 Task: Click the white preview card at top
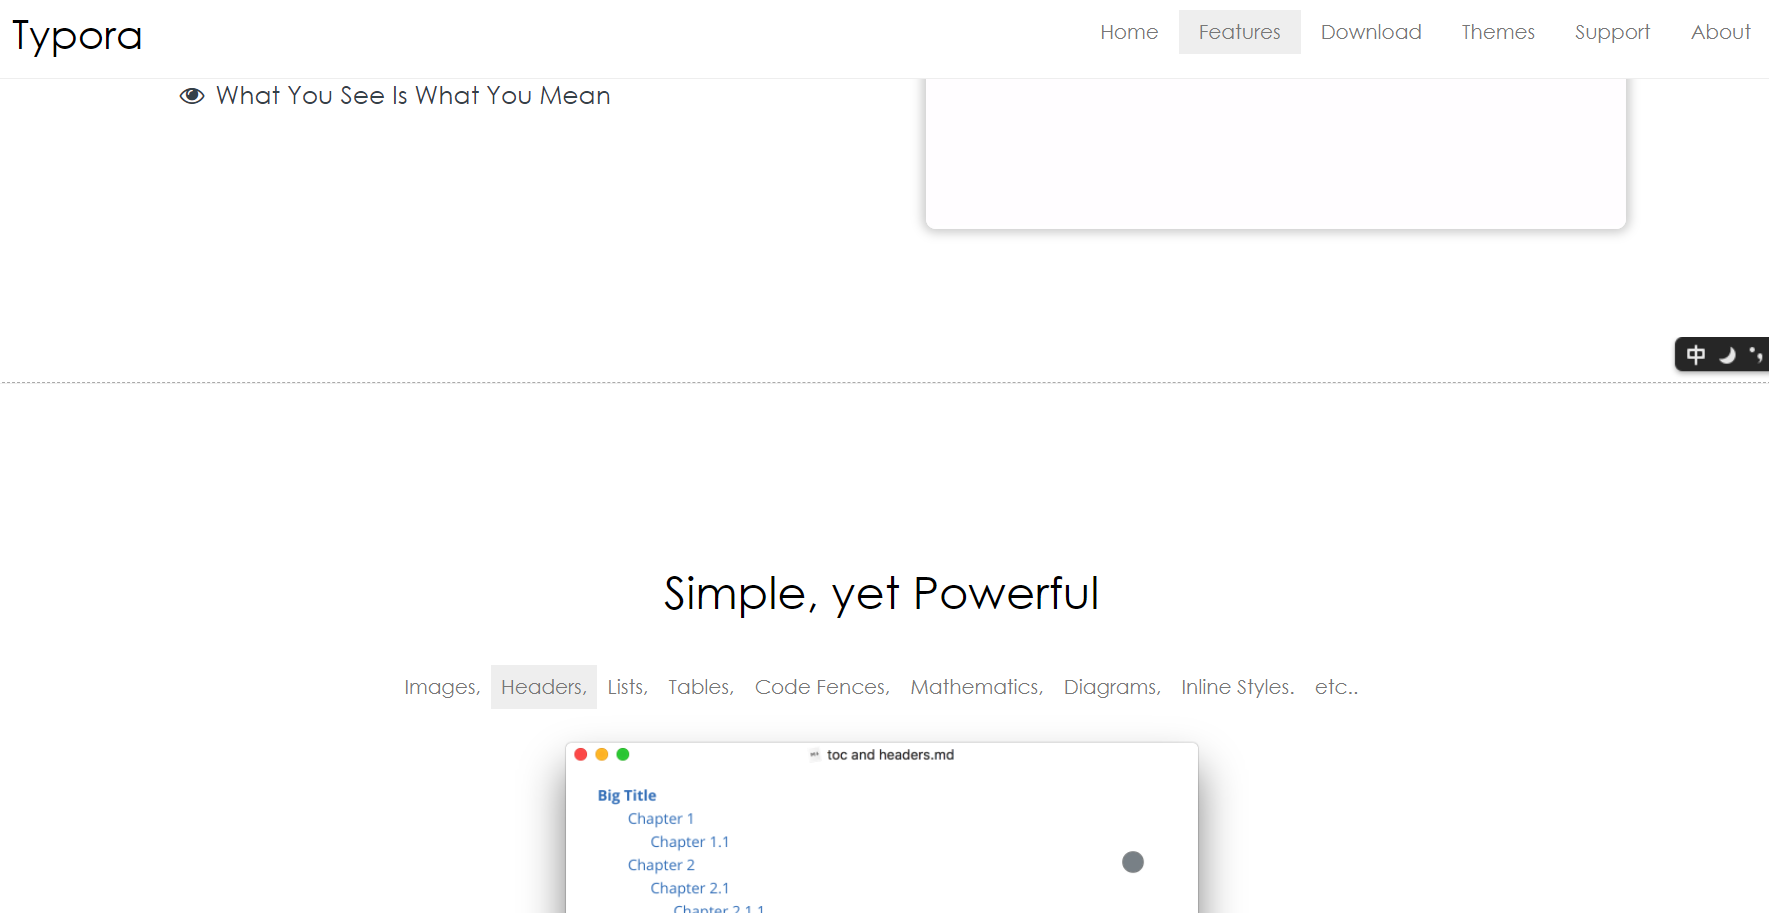click(1276, 153)
